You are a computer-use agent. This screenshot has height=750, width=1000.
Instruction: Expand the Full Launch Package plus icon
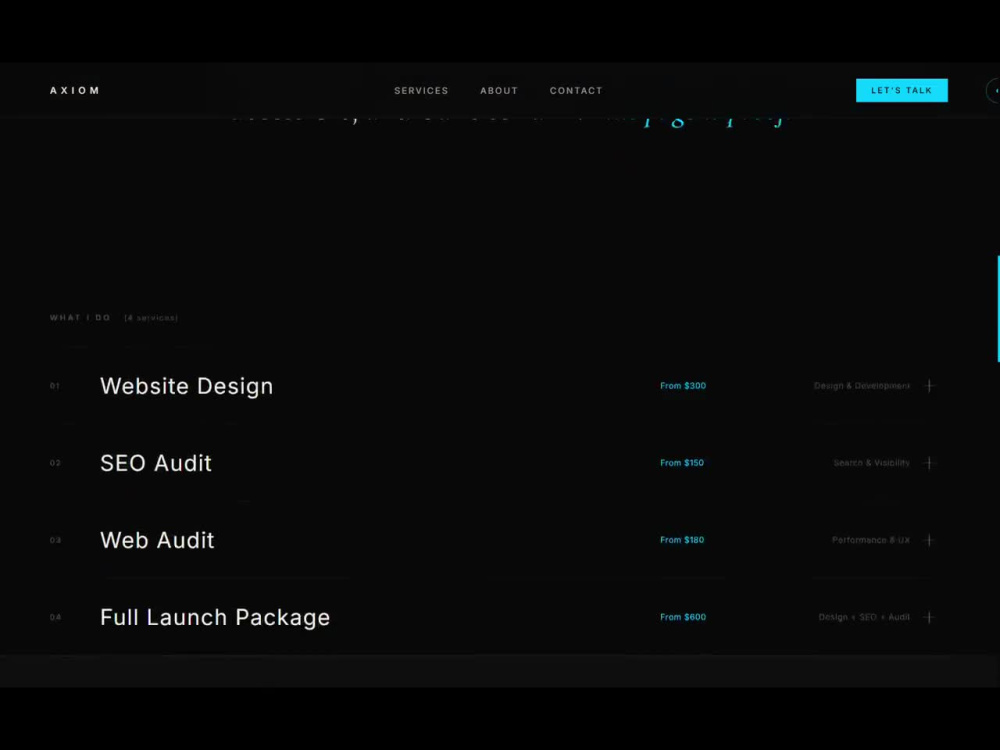929,617
